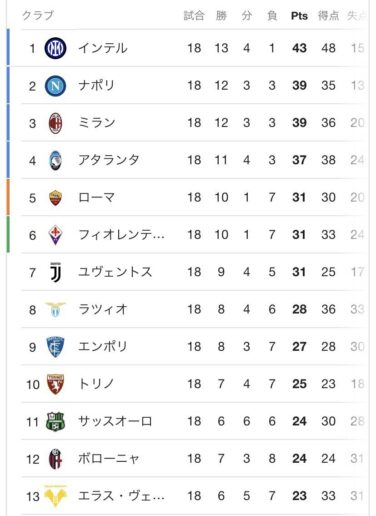
Task: Click the Napoli club crest icon
Action: coord(55,86)
